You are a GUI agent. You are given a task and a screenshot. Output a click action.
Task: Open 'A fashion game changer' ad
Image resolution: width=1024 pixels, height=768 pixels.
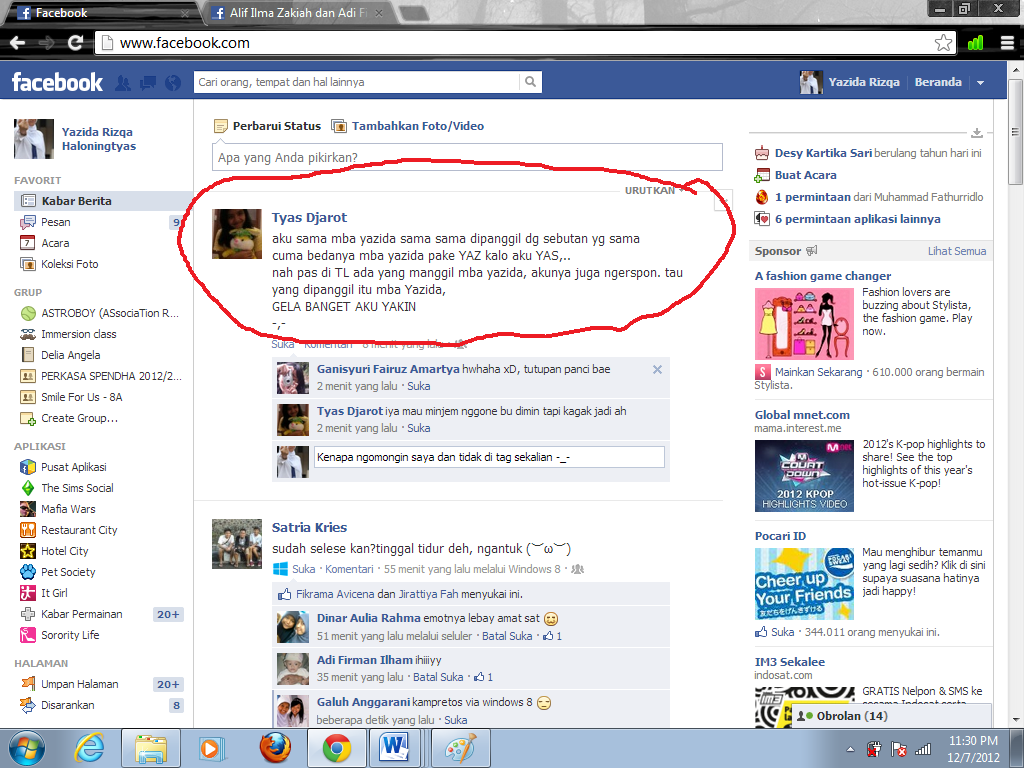pyautogui.click(x=823, y=276)
